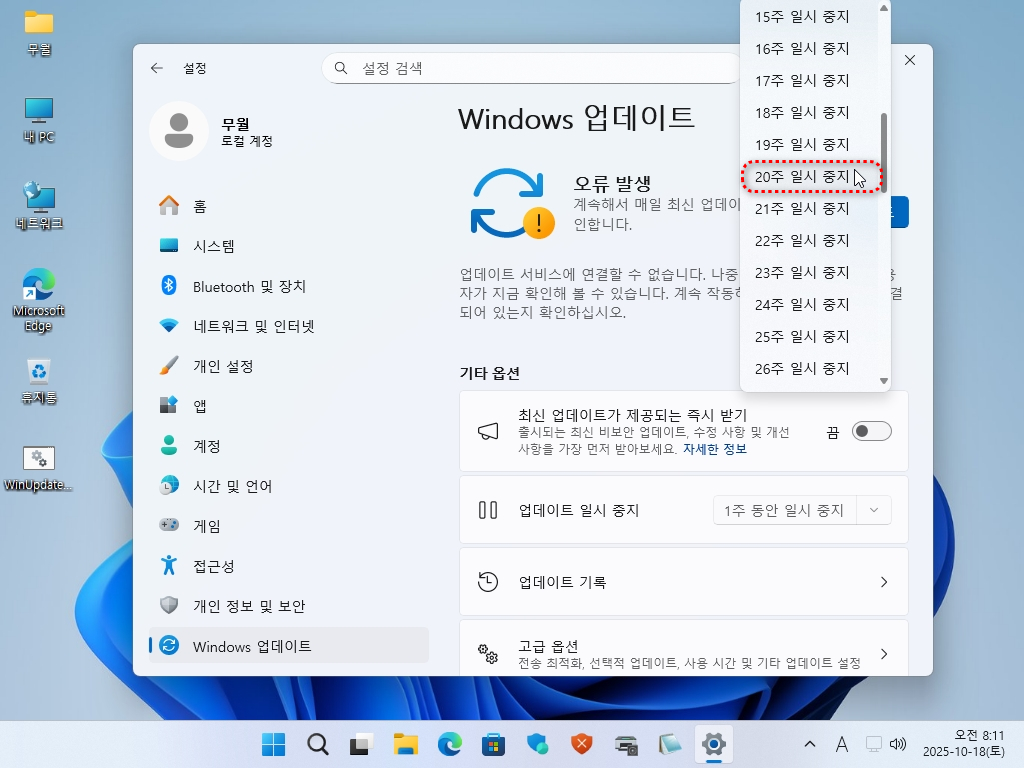The height and width of the screenshot is (768, 1024).
Task: Click the 설정 검색 search field
Action: point(533,68)
